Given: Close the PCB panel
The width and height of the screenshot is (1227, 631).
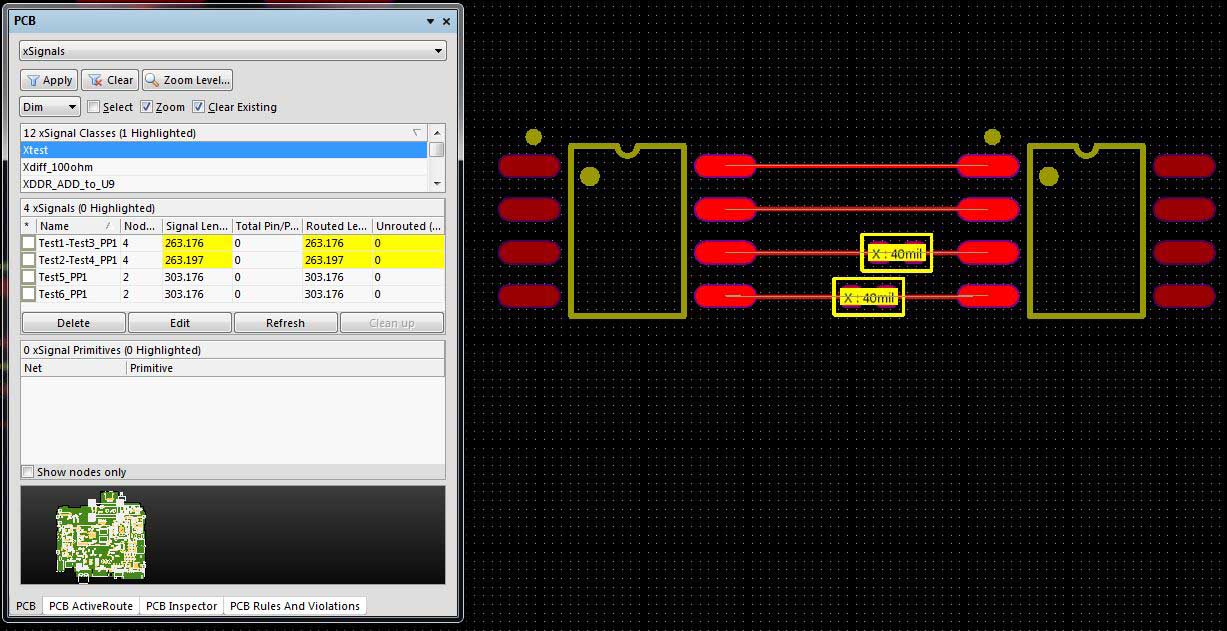Looking at the screenshot, I should pos(446,21).
